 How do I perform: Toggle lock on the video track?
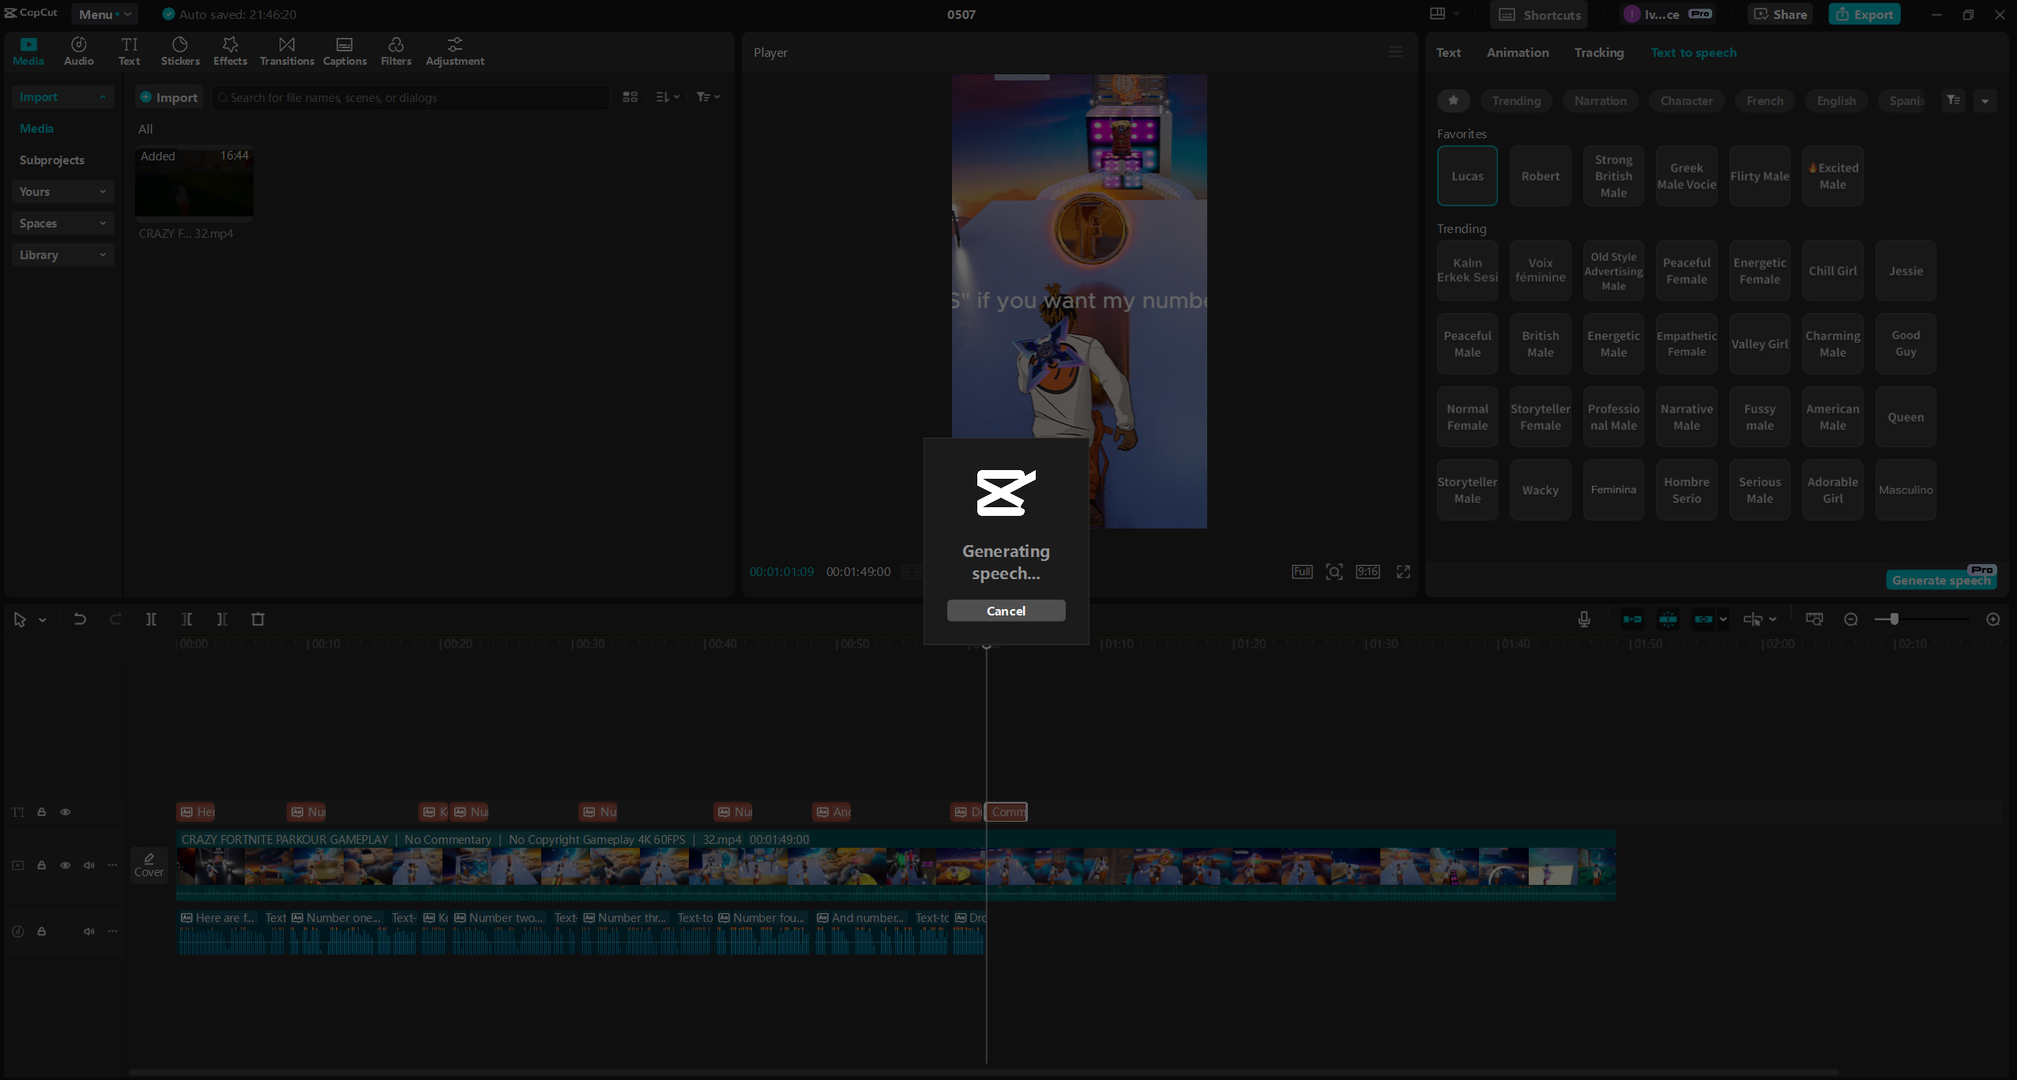tap(42, 865)
